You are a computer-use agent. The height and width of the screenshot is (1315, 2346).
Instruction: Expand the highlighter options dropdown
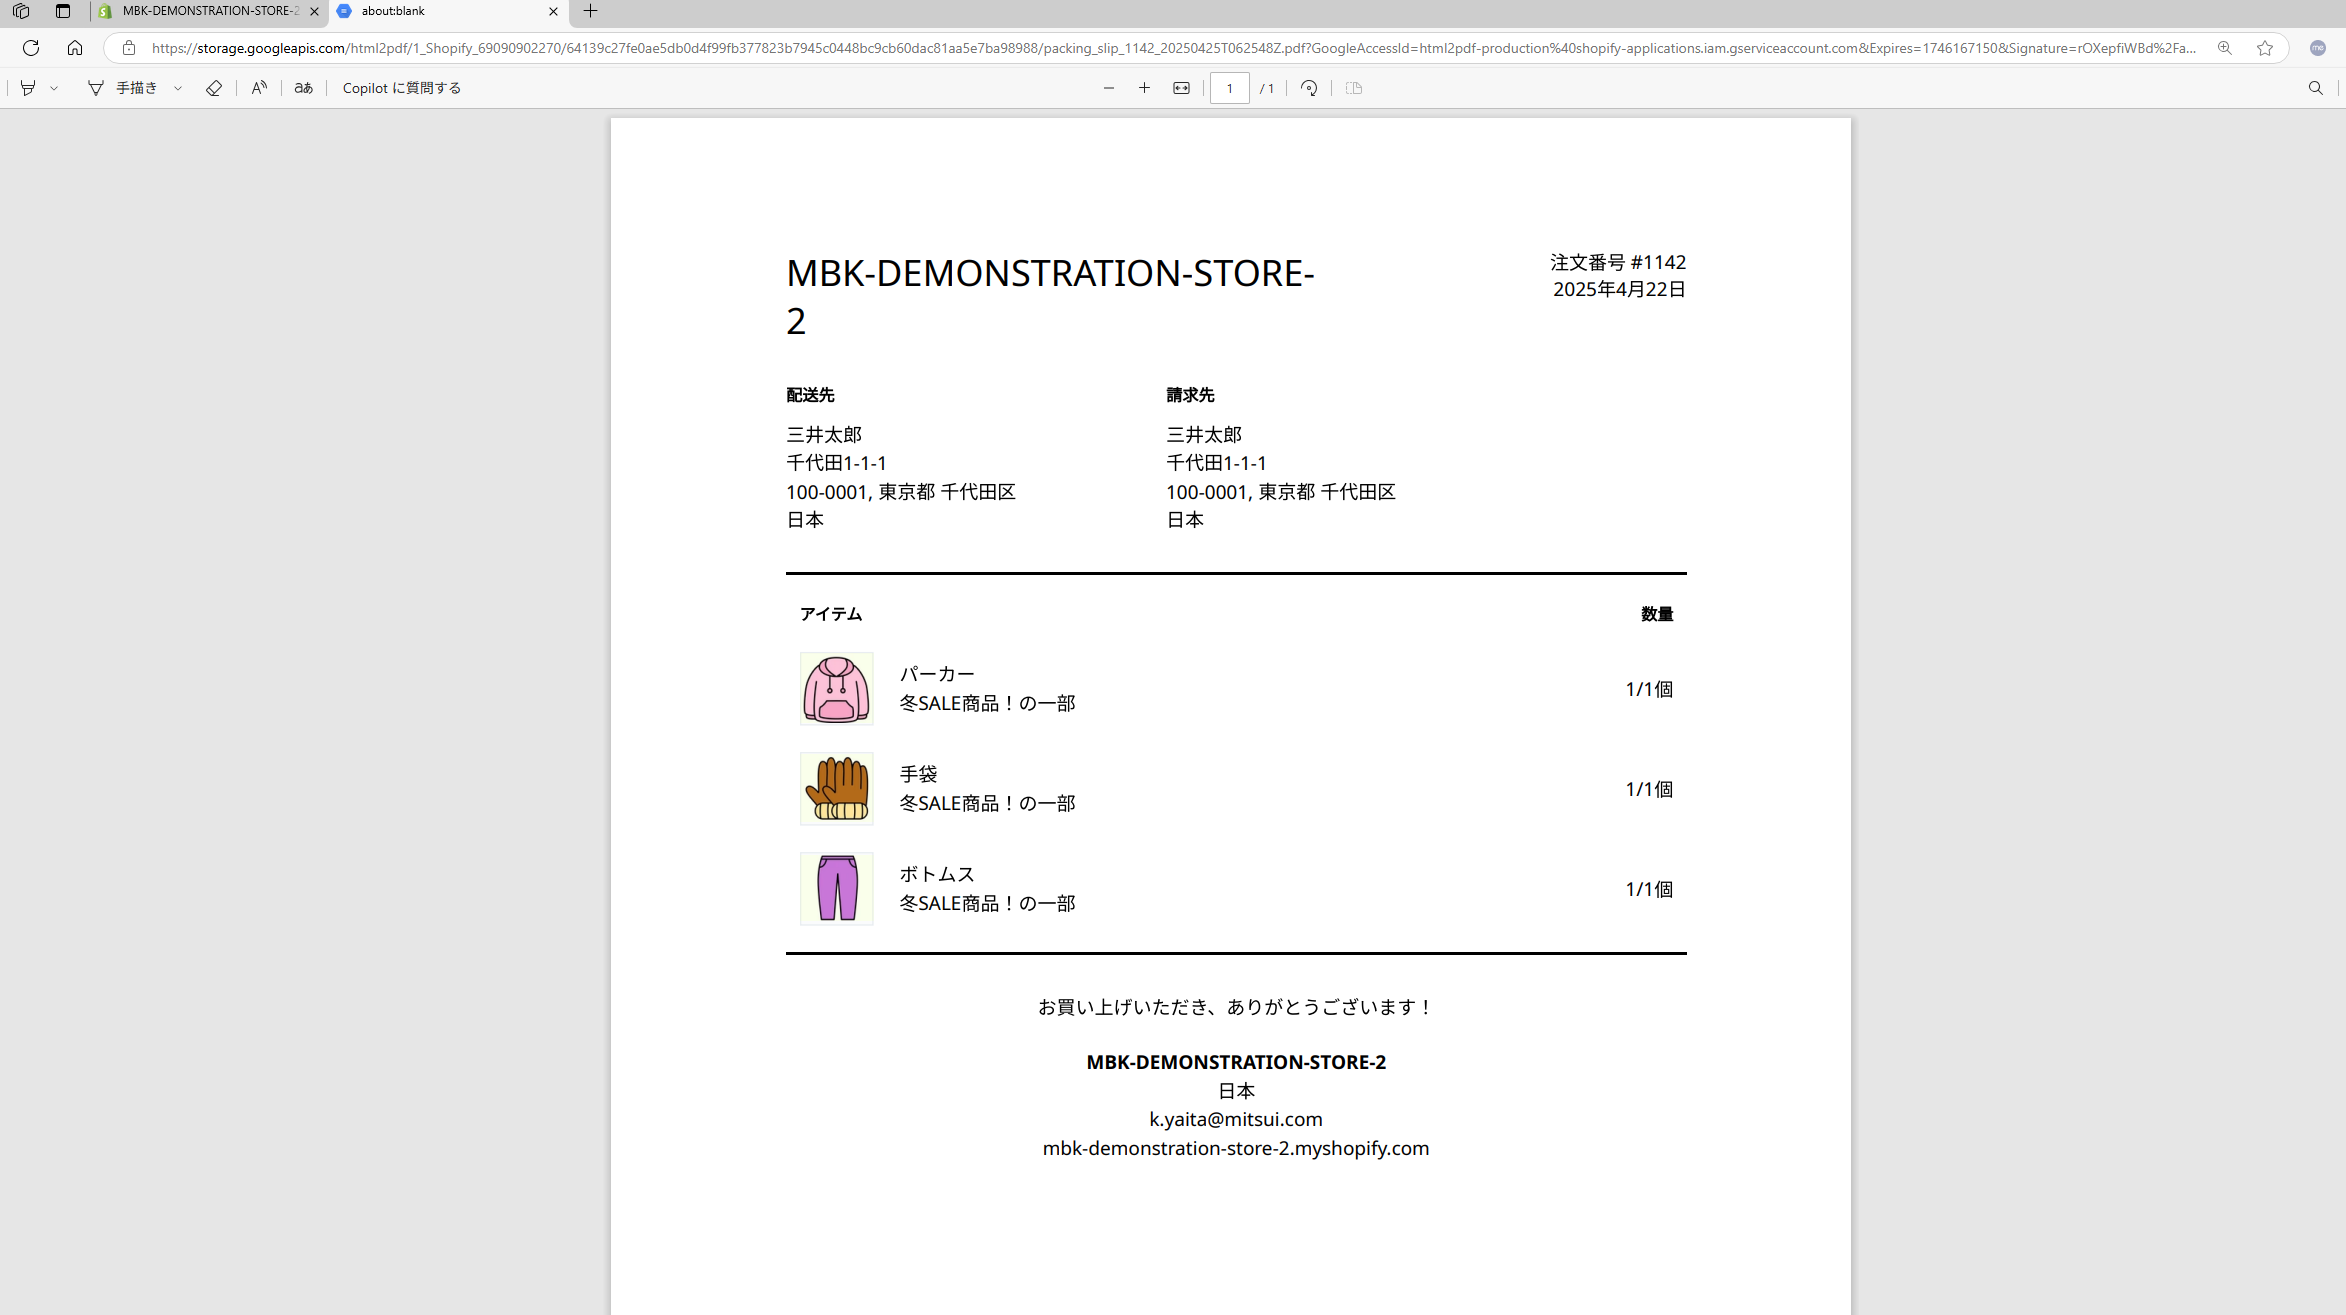click(x=54, y=88)
